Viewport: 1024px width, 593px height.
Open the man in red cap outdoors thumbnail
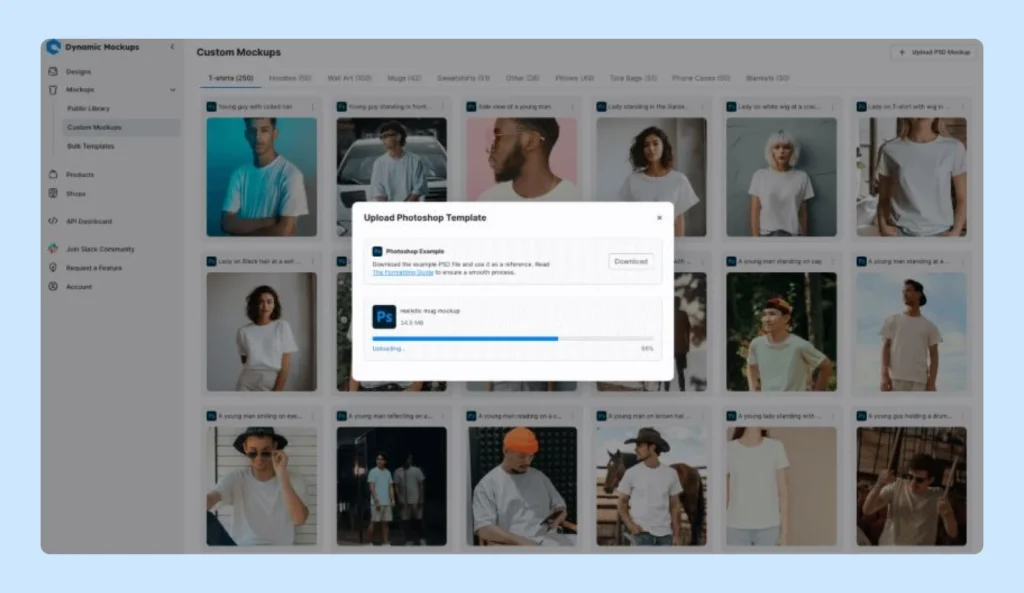[781, 332]
